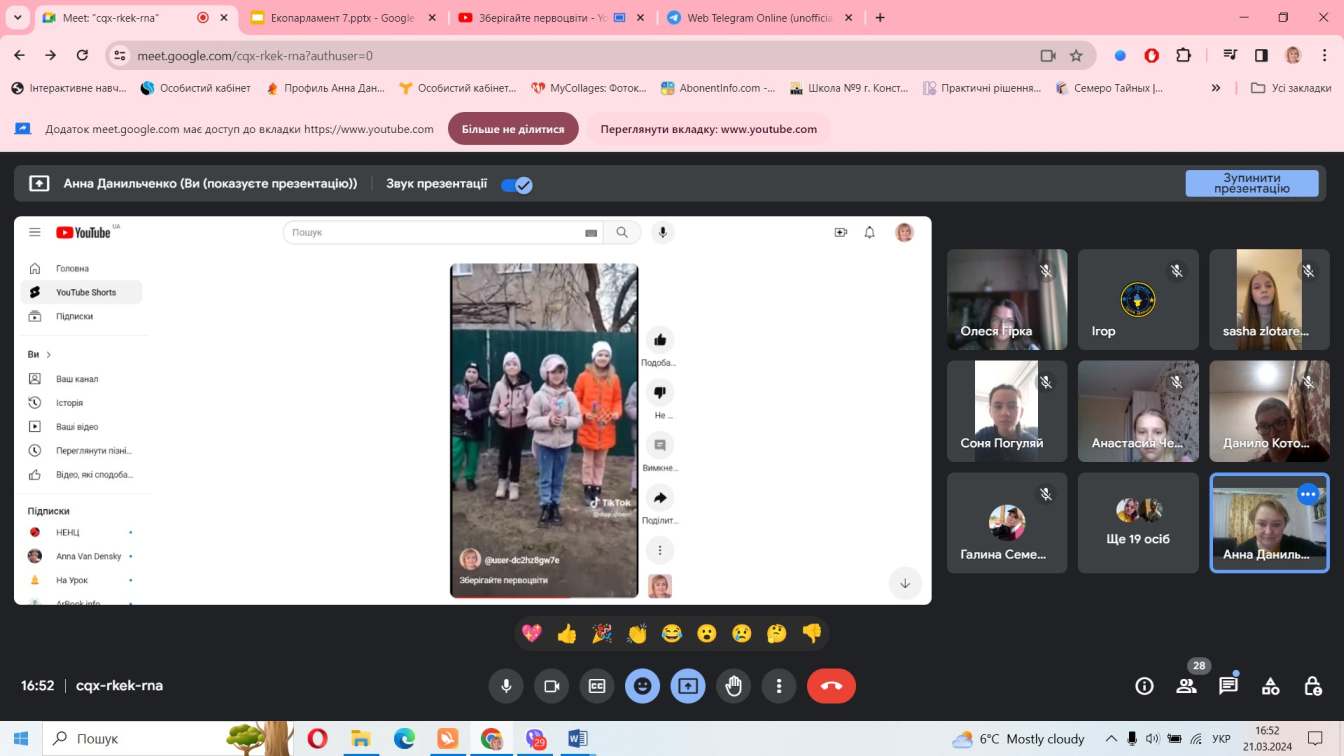
Task: Send the heart emoji reaction
Action: coord(532,633)
